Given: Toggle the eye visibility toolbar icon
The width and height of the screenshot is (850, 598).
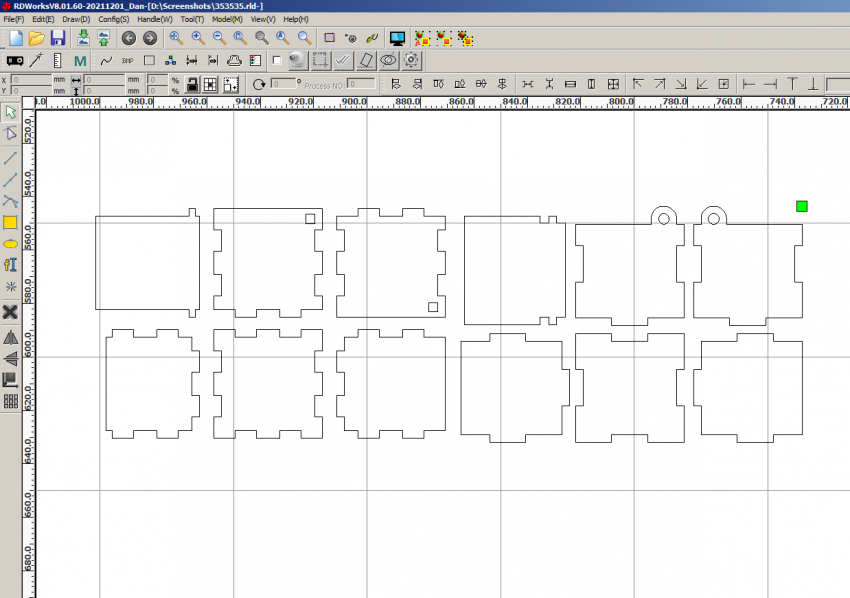Looking at the screenshot, I should pyautogui.click(x=389, y=60).
